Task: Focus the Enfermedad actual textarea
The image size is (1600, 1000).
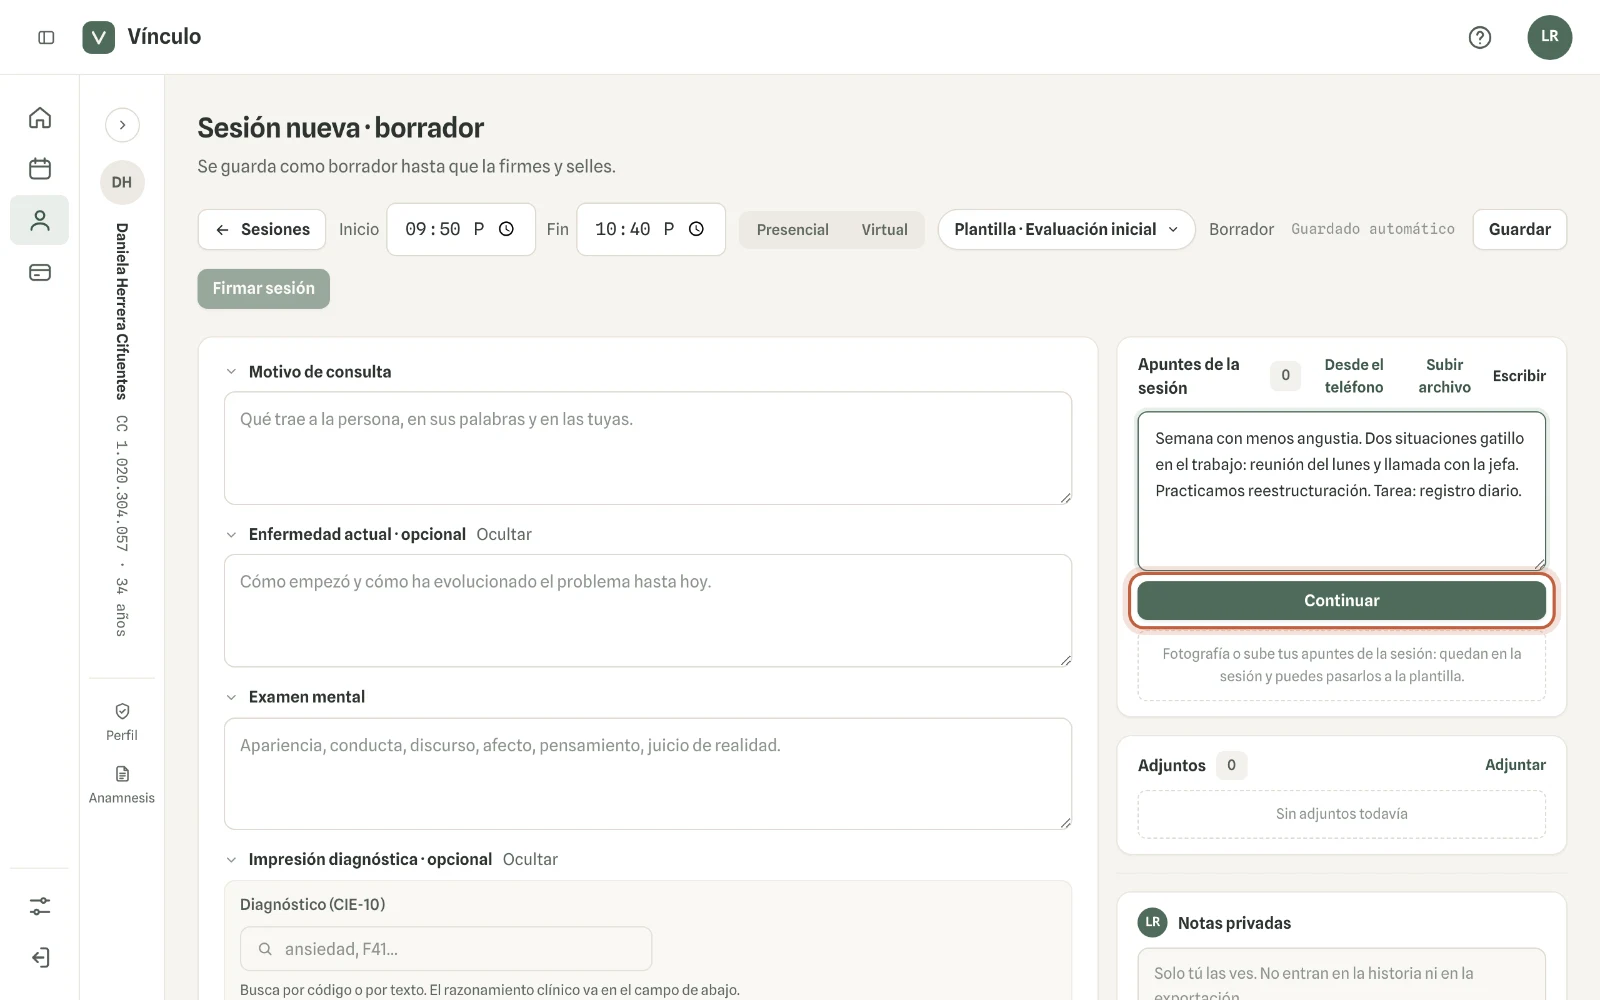Action: coord(648,611)
